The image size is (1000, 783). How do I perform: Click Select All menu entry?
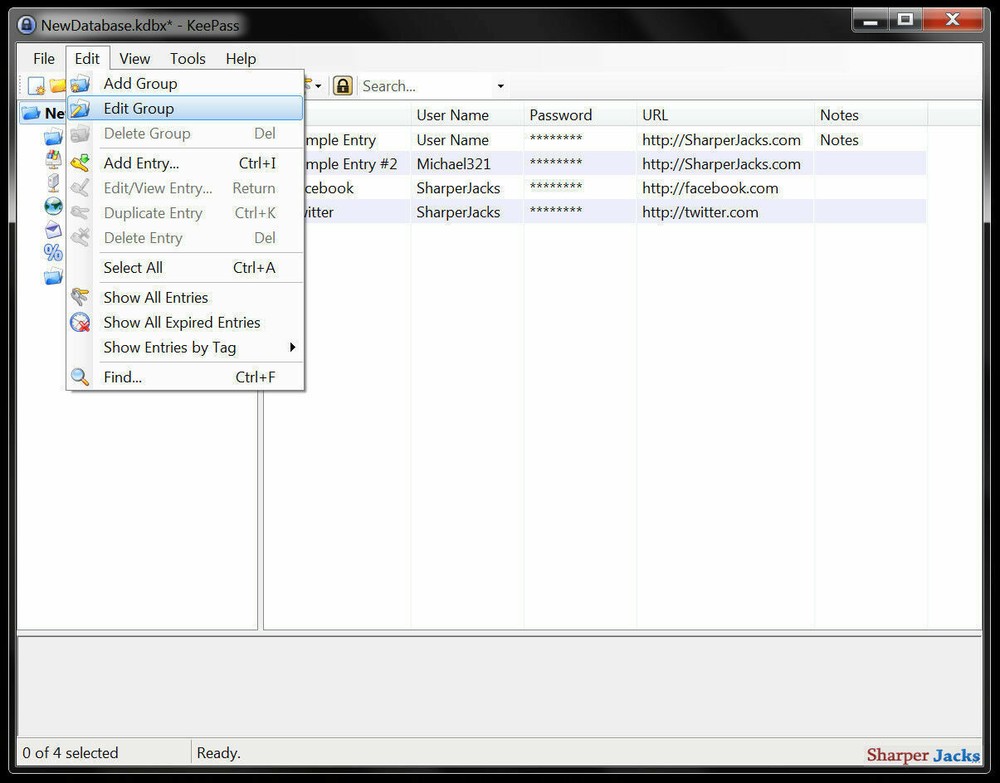coord(132,267)
